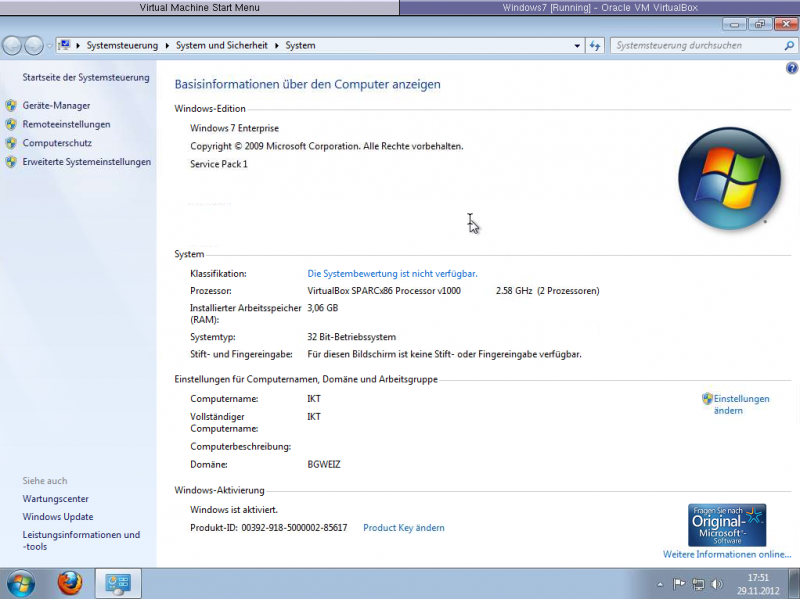Expand the breadcrumb arrow after System und Sicherheit
This screenshot has width=800, height=599.
point(277,45)
